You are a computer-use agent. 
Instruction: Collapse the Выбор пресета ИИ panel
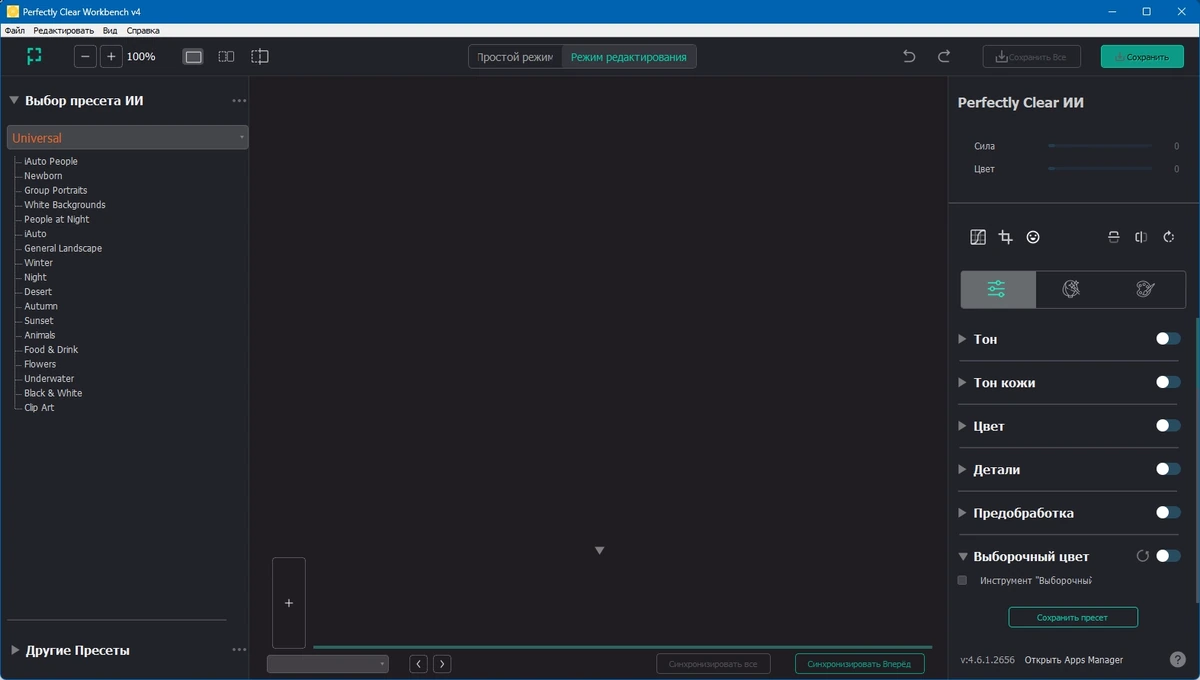point(14,100)
